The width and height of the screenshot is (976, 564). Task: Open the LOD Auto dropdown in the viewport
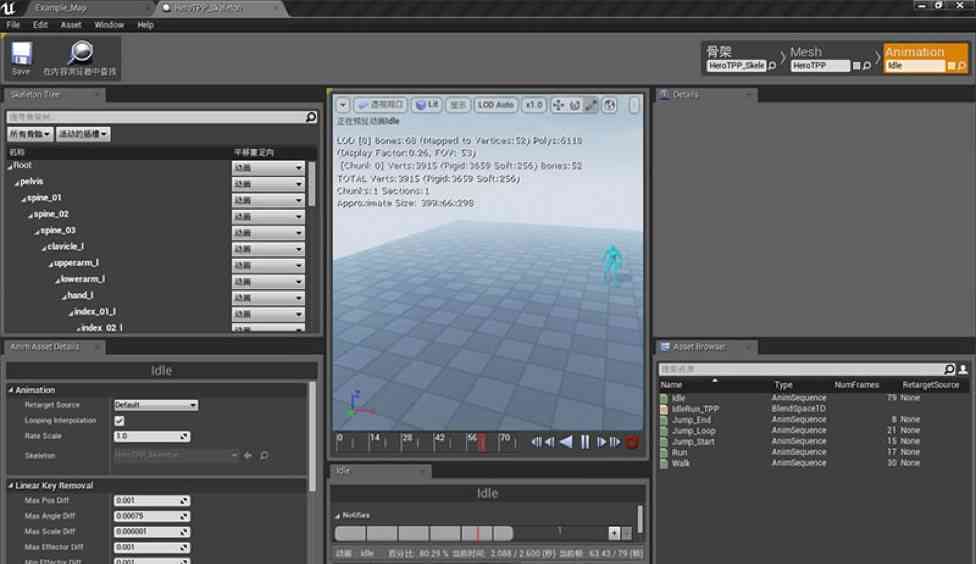pos(496,105)
